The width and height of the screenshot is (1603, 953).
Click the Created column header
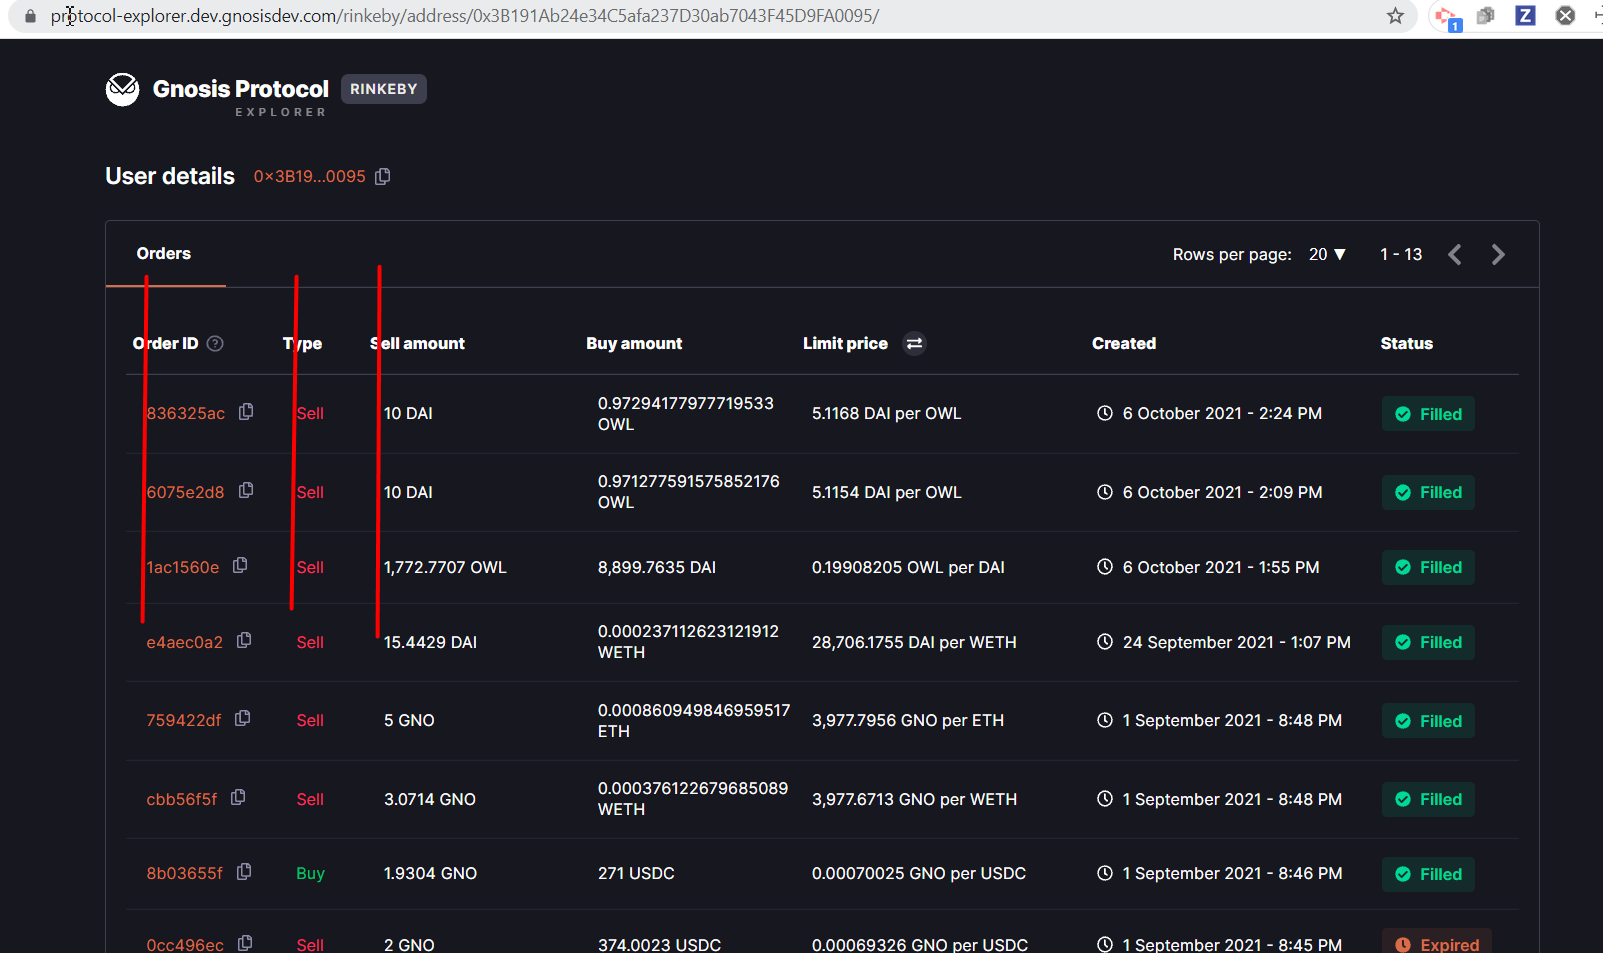point(1124,343)
